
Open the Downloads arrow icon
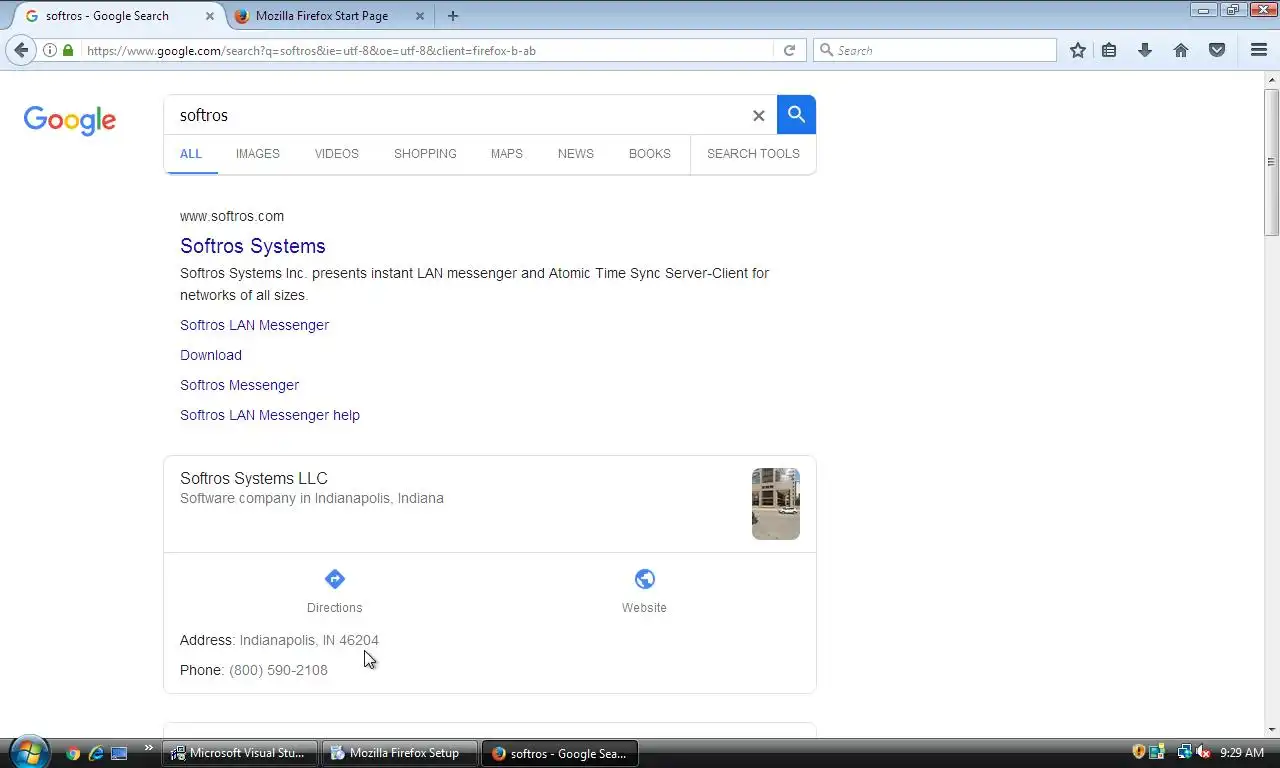pos(1145,50)
